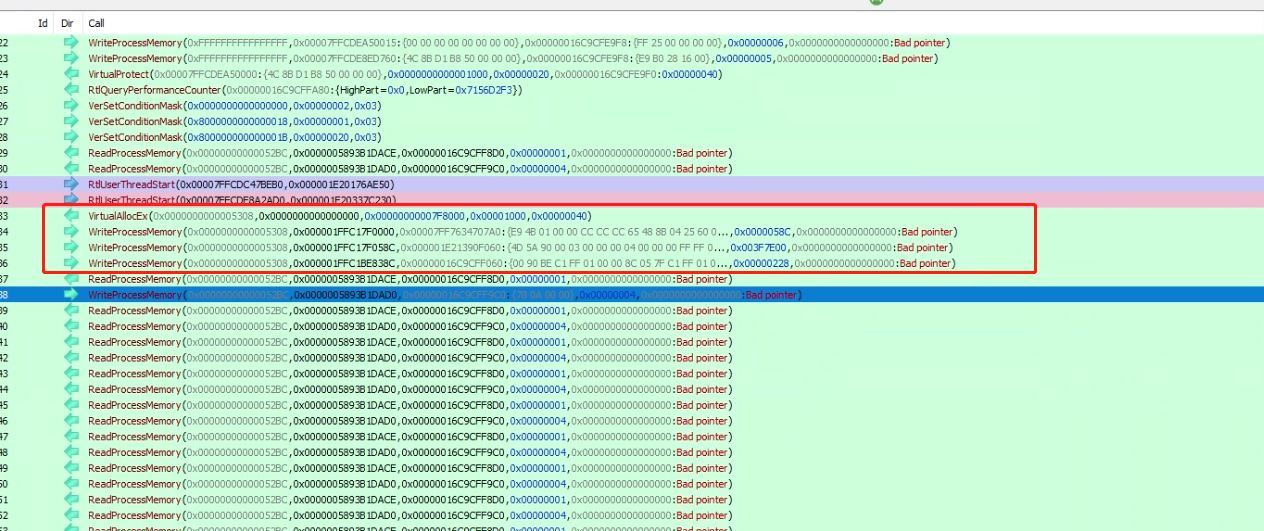Select the WriteProcessMemory call on row 22
The width and height of the screenshot is (1264, 531).
pyautogui.click(x=519, y=42)
